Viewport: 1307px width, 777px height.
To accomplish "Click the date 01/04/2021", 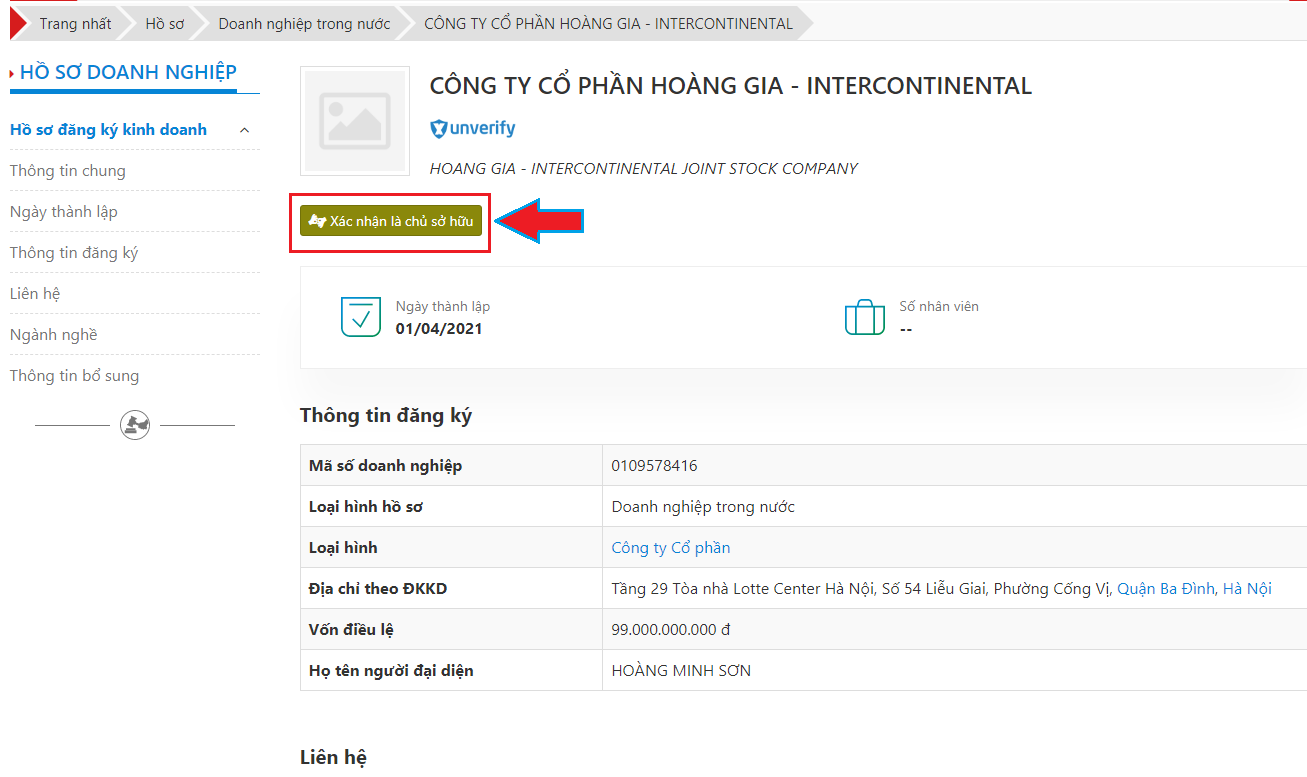I will [439, 329].
